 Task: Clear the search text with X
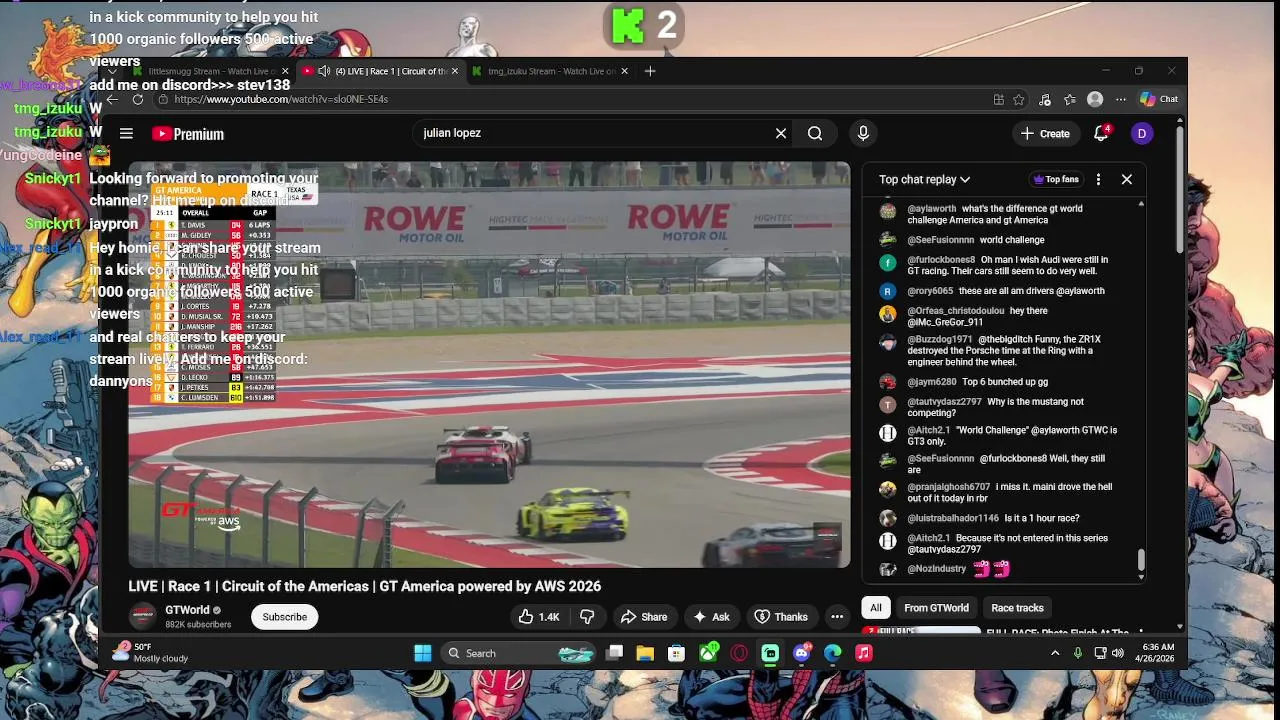coord(781,133)
